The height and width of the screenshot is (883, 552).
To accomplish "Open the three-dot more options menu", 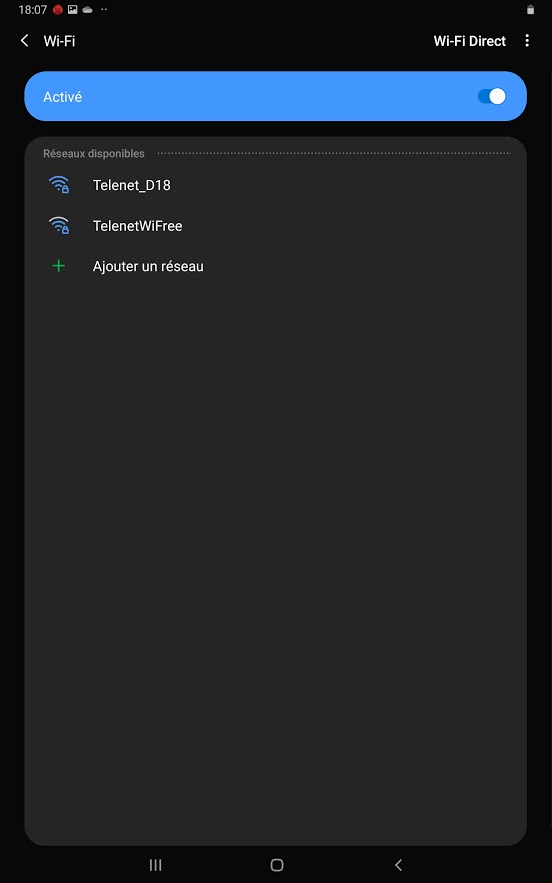I will [x=527, y=41].
